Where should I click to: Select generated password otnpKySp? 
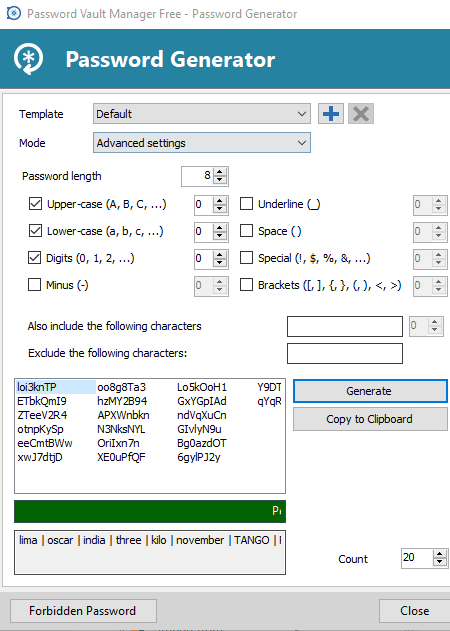40,429
